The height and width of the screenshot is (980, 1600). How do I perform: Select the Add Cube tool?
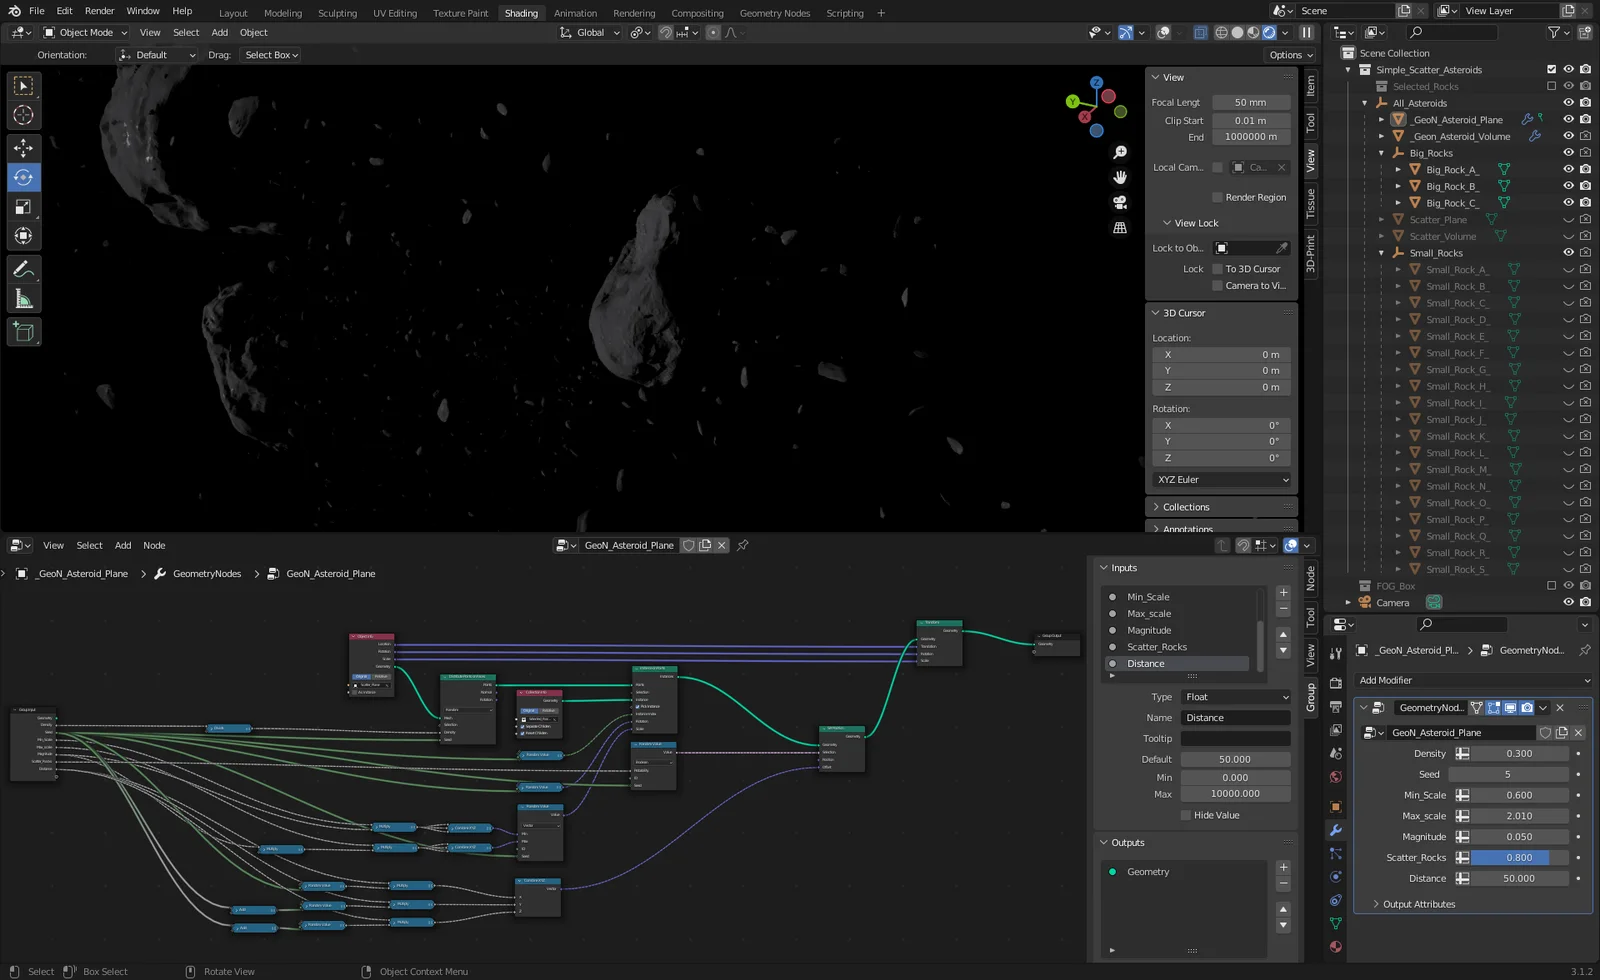24,332
